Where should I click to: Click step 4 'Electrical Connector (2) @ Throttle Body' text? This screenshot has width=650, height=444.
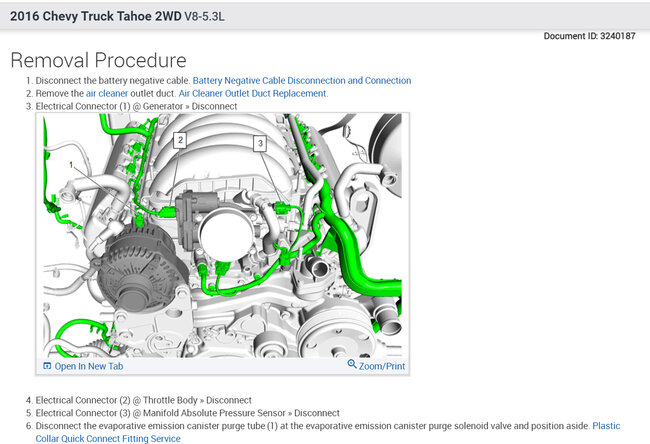click(116, 400)
